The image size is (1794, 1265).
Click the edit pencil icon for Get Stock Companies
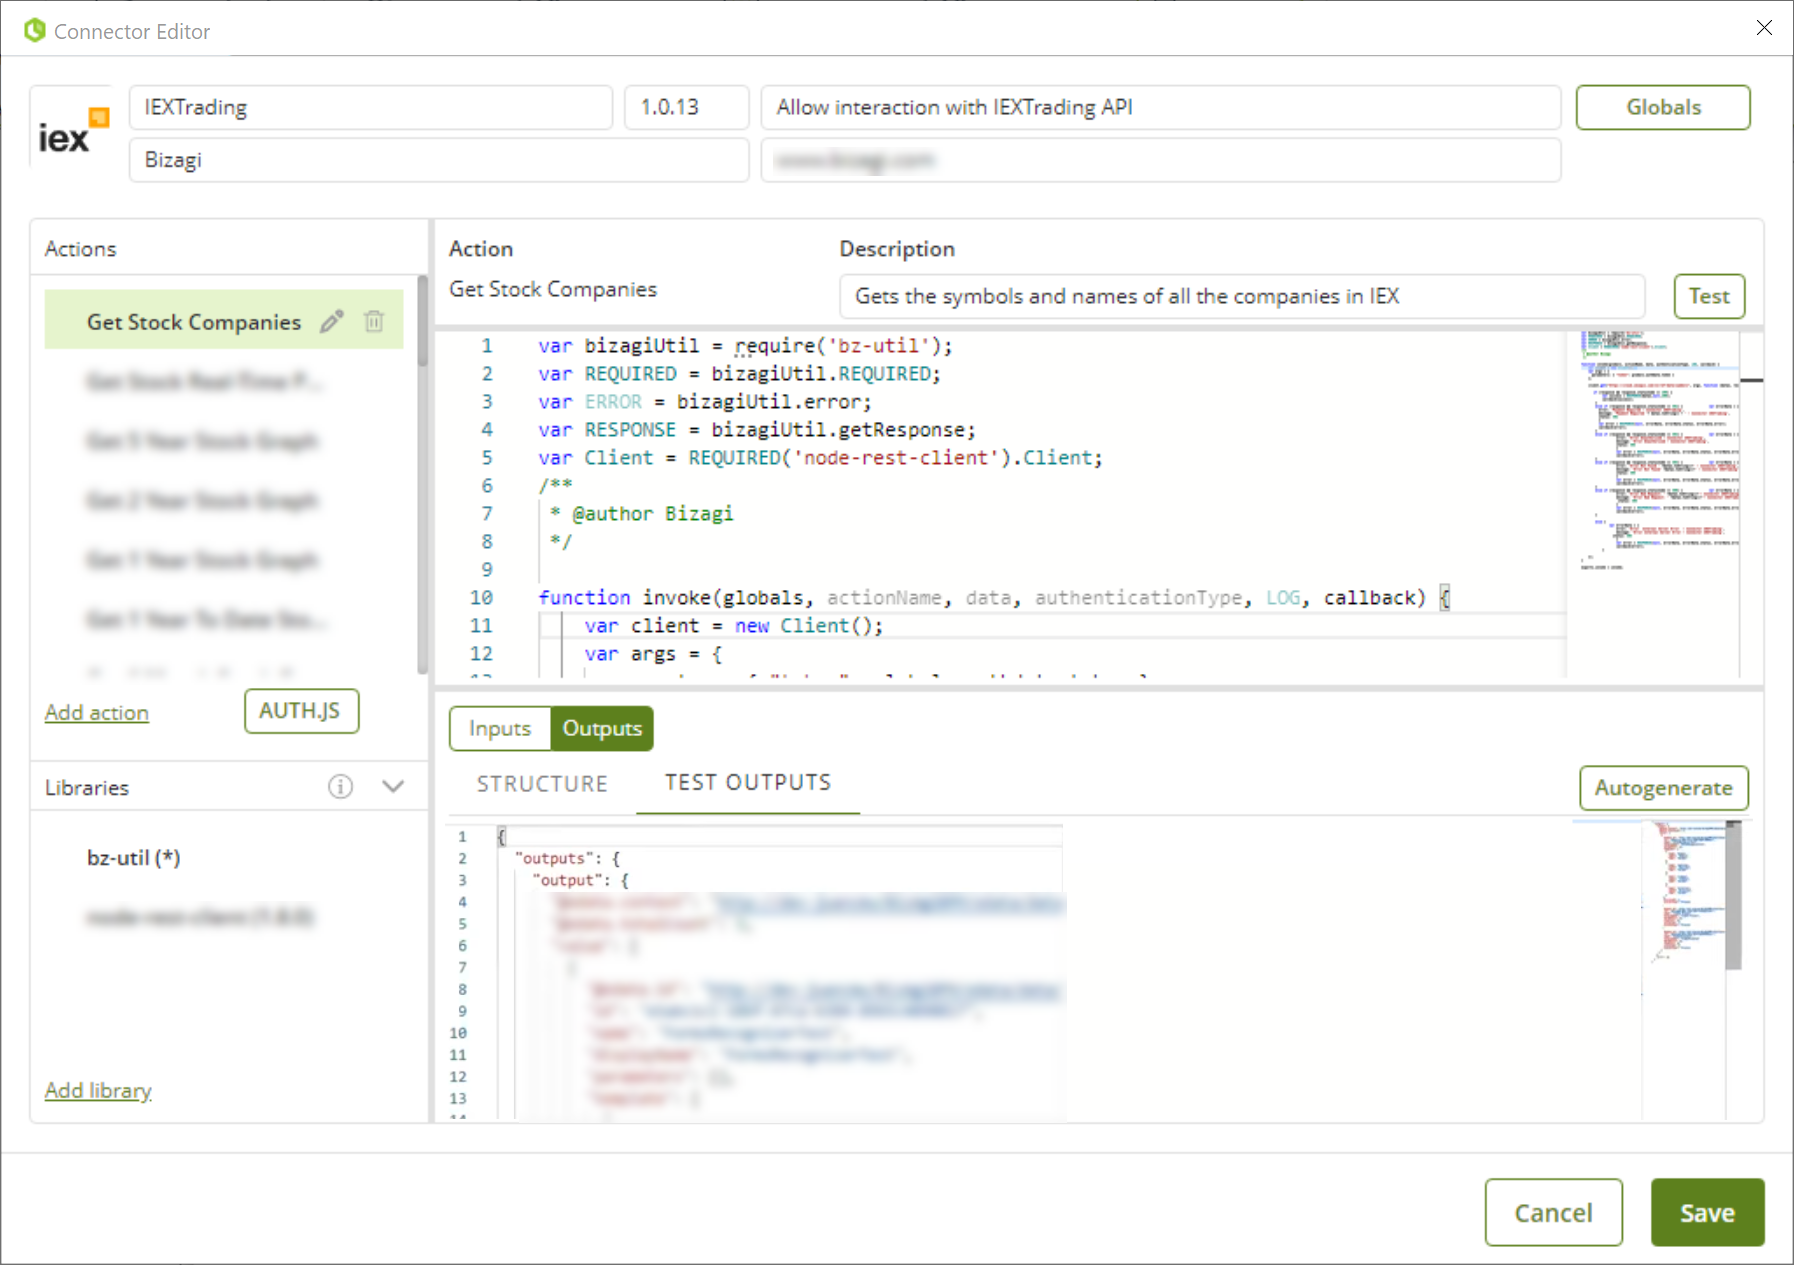click(332, 321)
